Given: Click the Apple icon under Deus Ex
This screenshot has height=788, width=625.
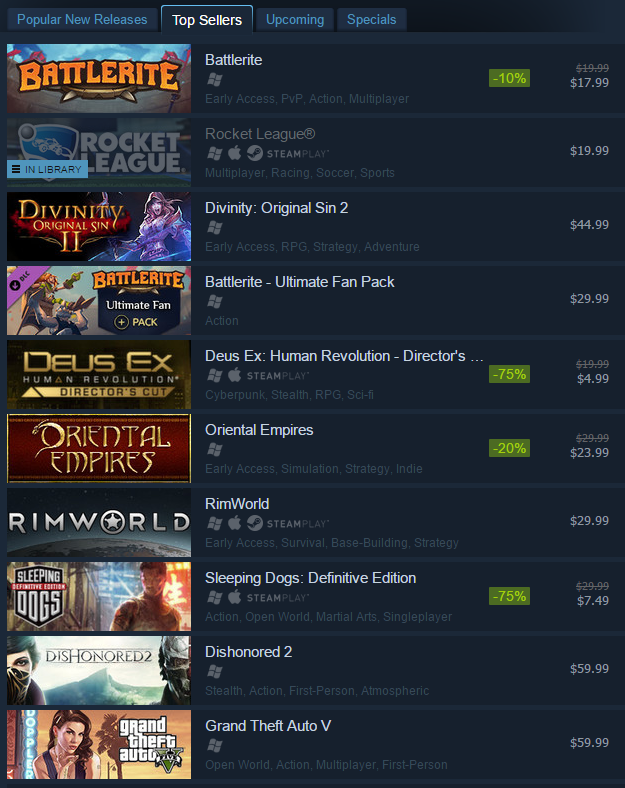Looking at the screenshot, I should tap(234, 375).
